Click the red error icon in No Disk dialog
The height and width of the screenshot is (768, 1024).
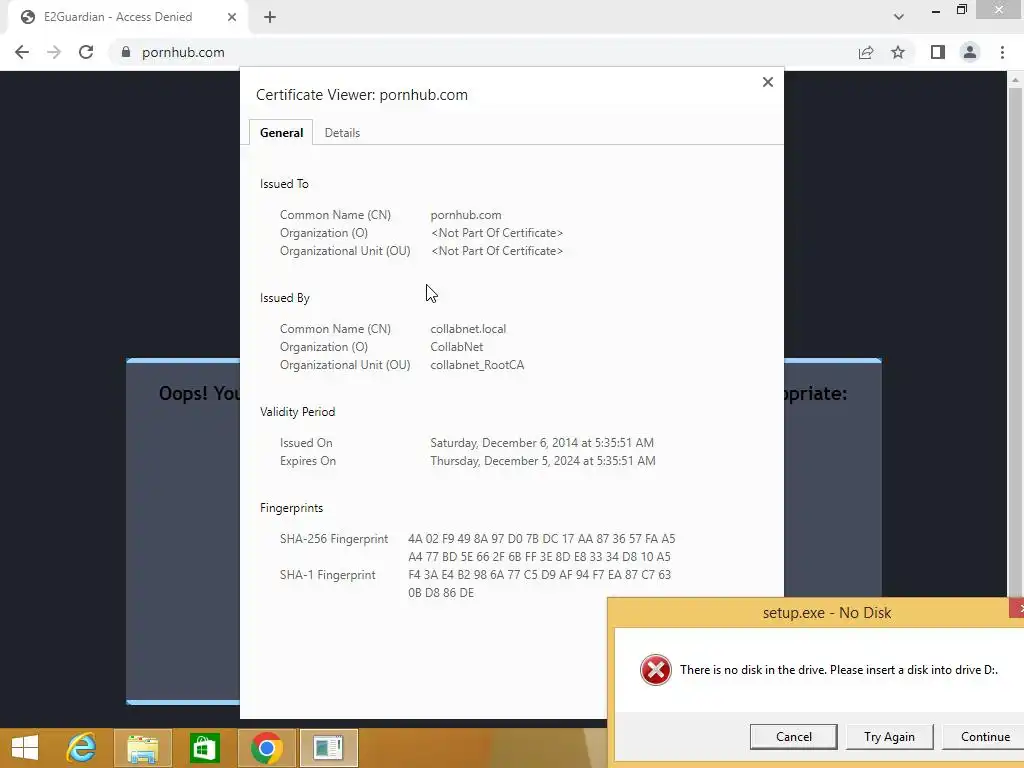pos(656,670)
